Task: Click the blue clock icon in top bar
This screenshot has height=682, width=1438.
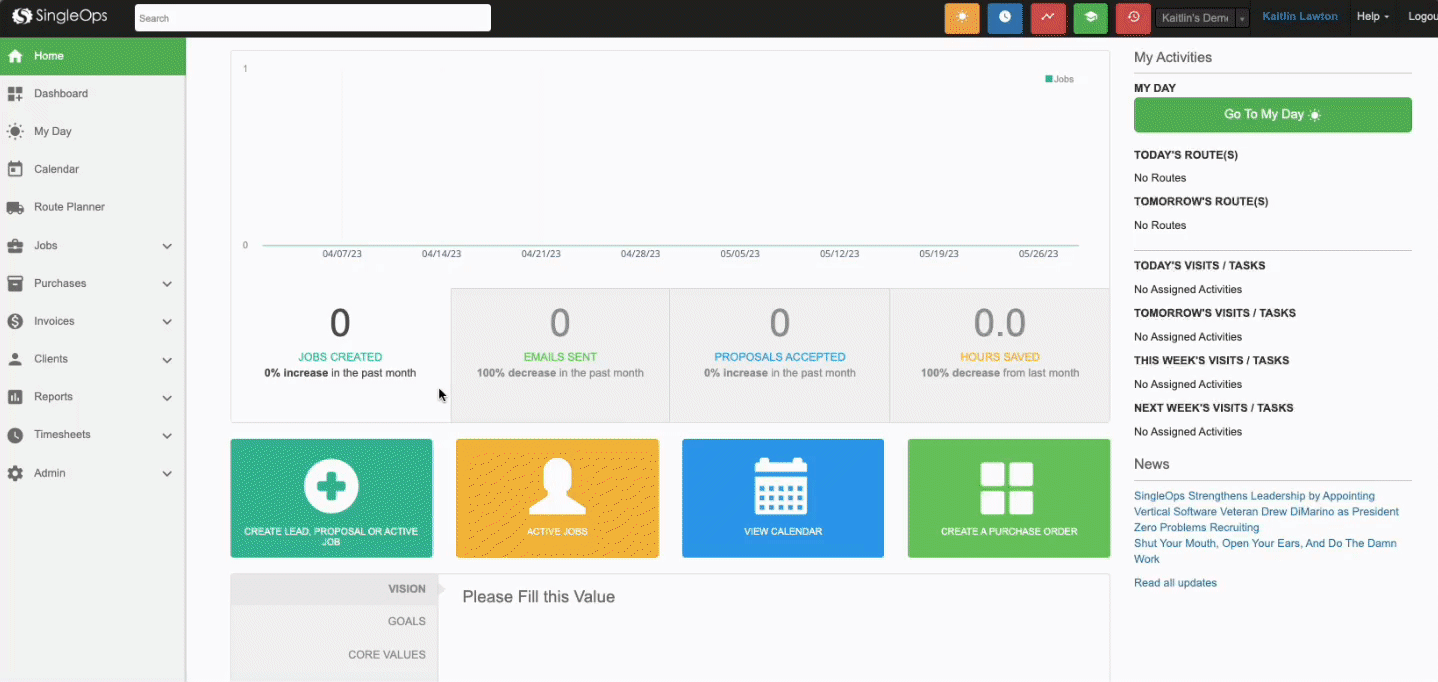Action: 1005,18
